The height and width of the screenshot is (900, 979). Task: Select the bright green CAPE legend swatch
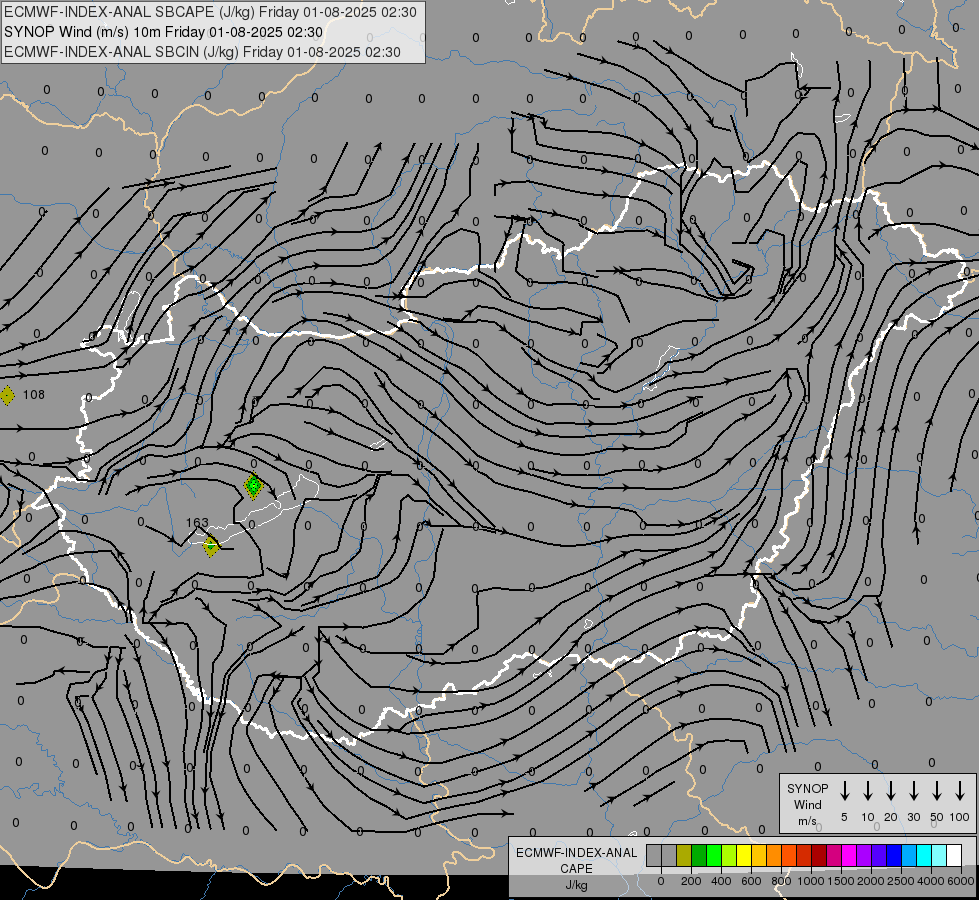[x=714, y=856]
